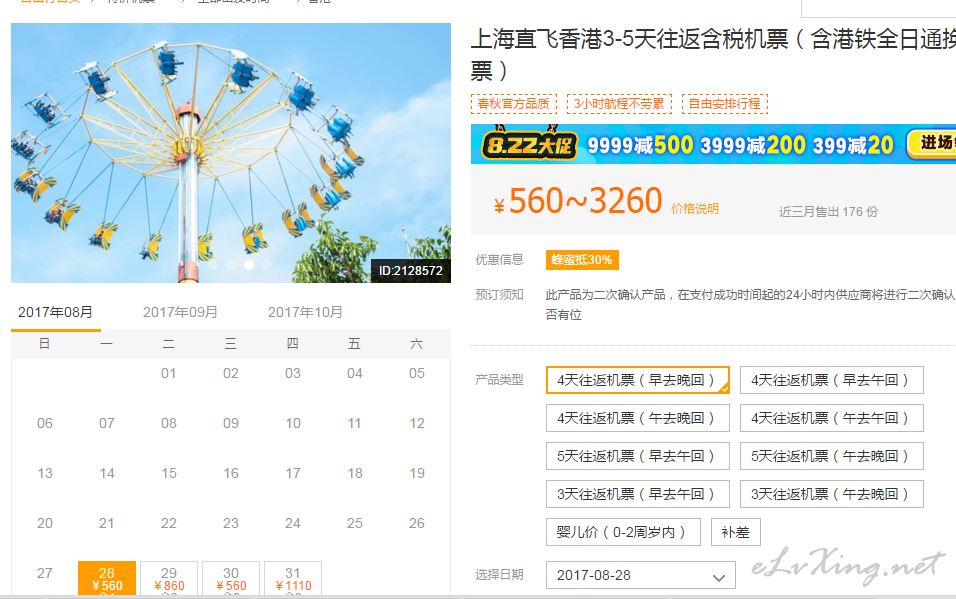Screen dimensions: 956x599
Task: Select the 补差 product option
Action: coord(735,532)
